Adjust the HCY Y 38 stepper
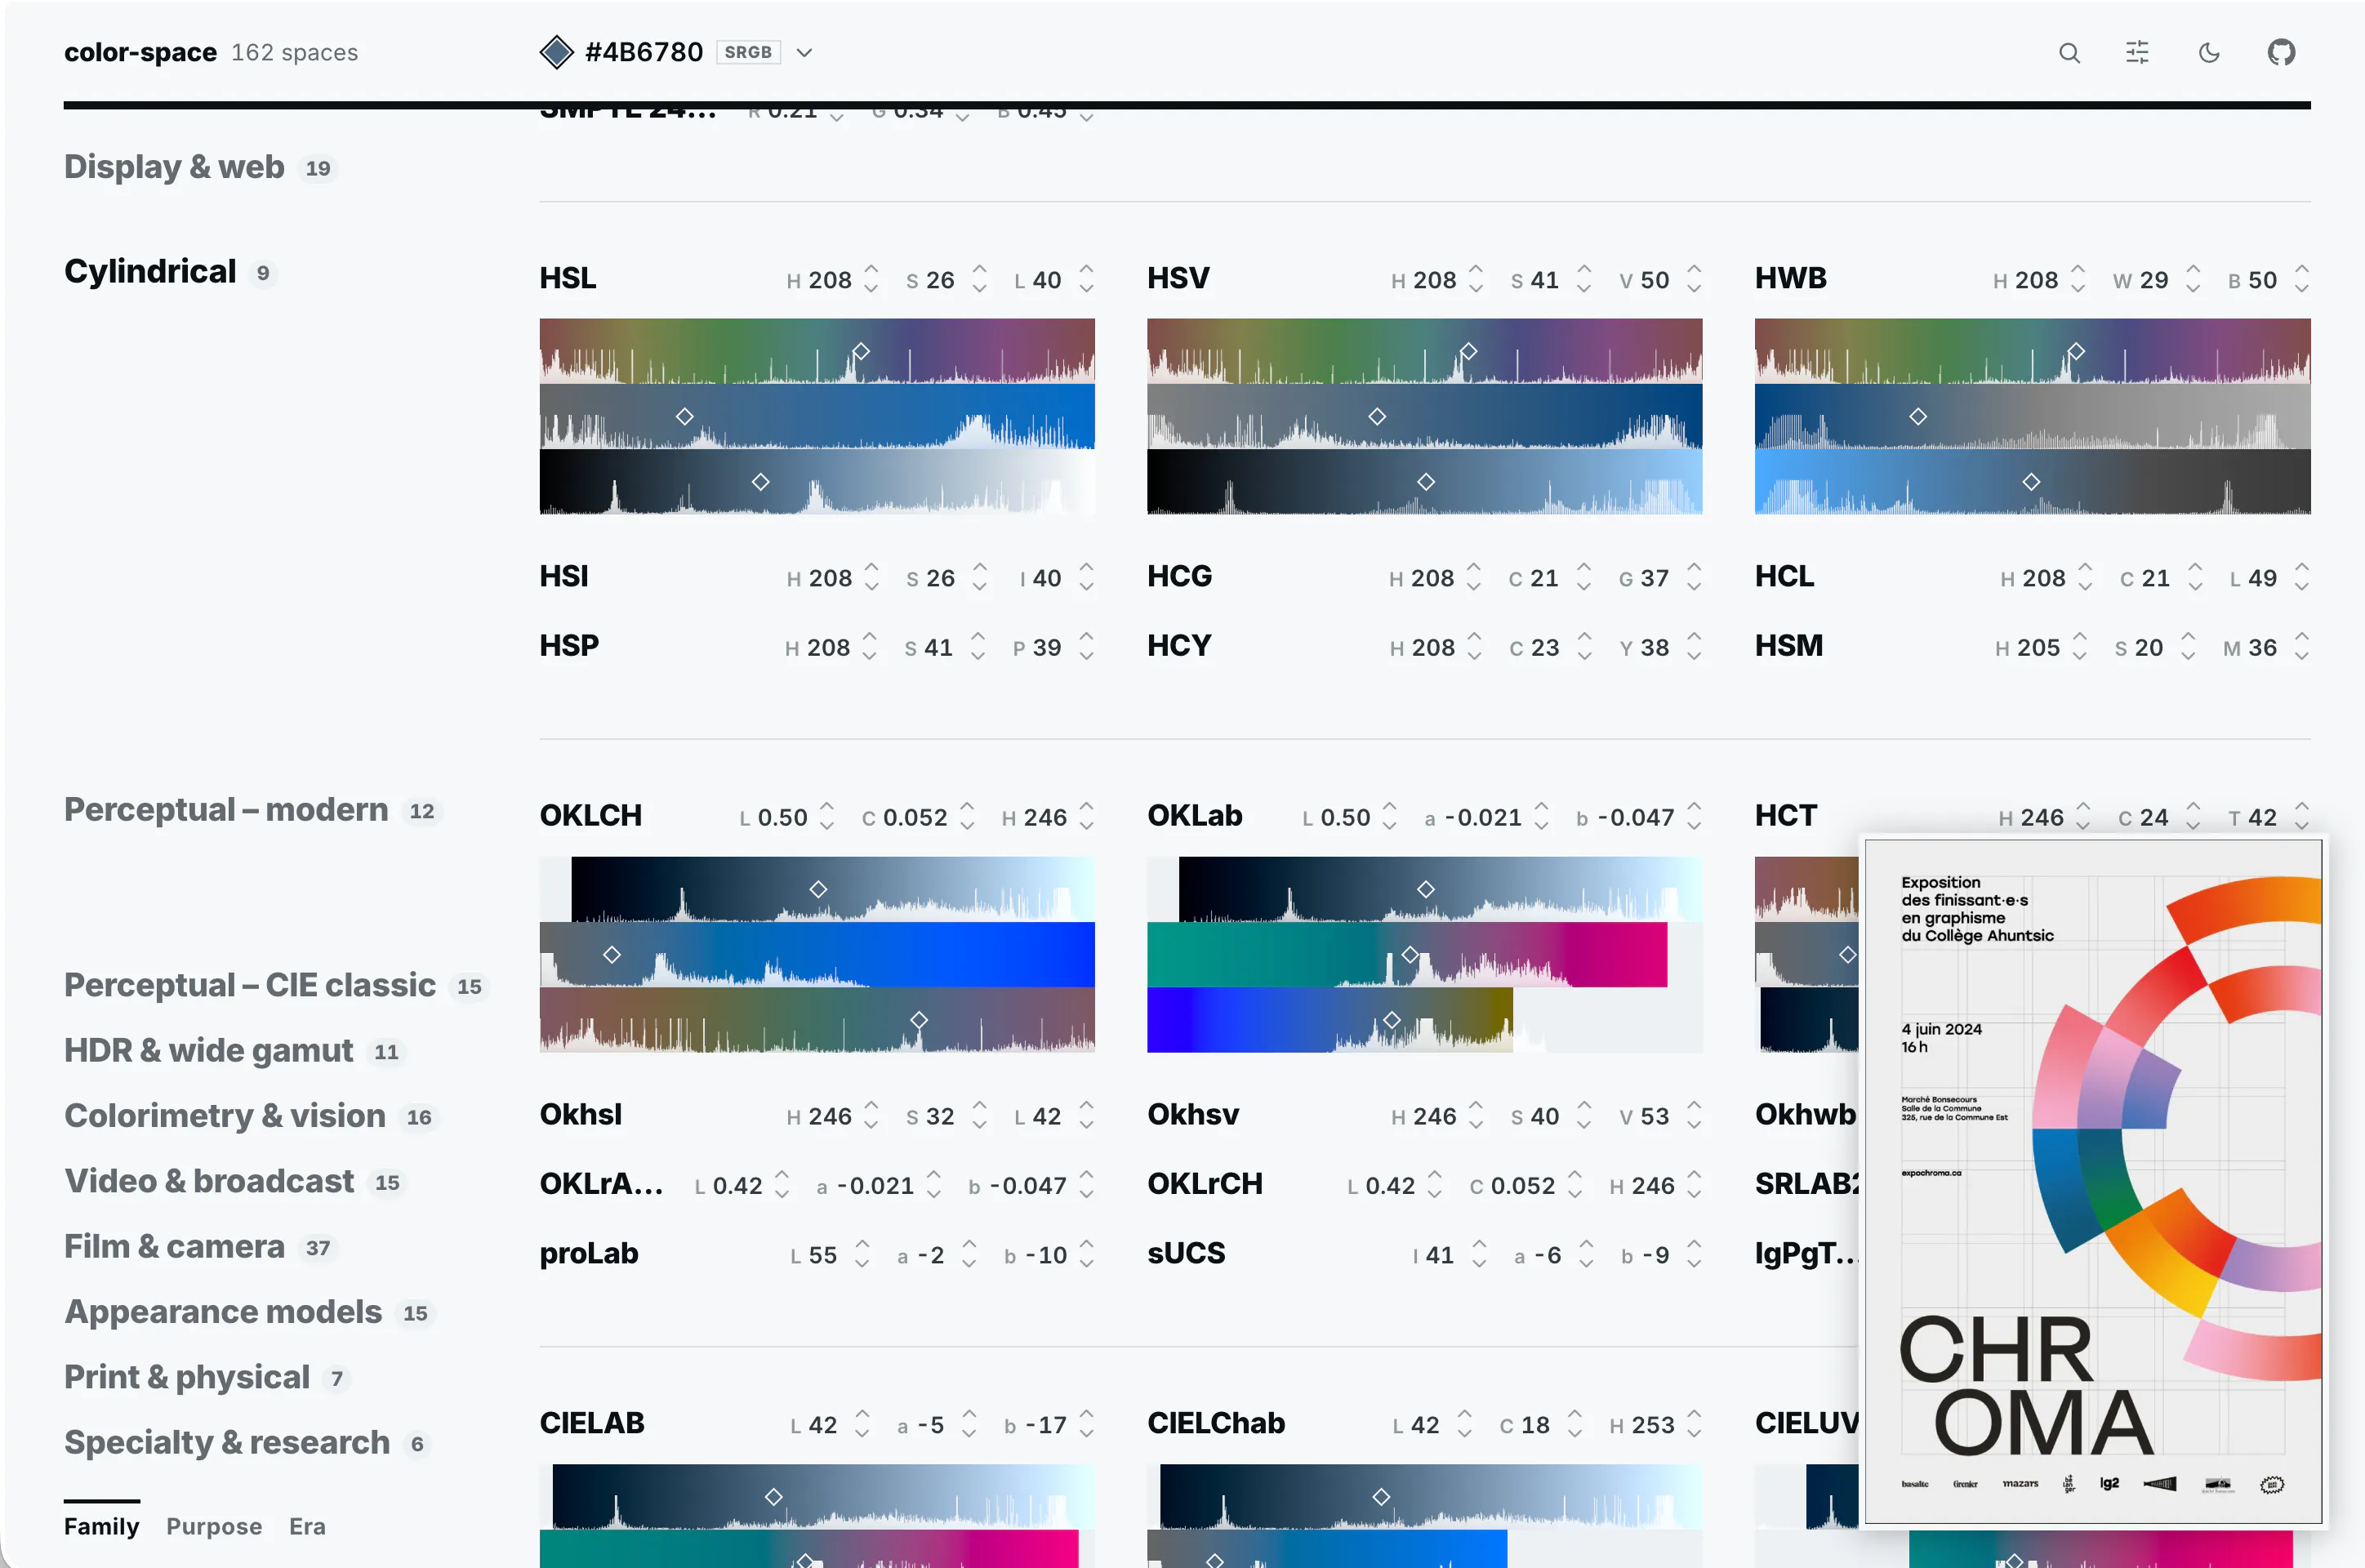 1694,648
